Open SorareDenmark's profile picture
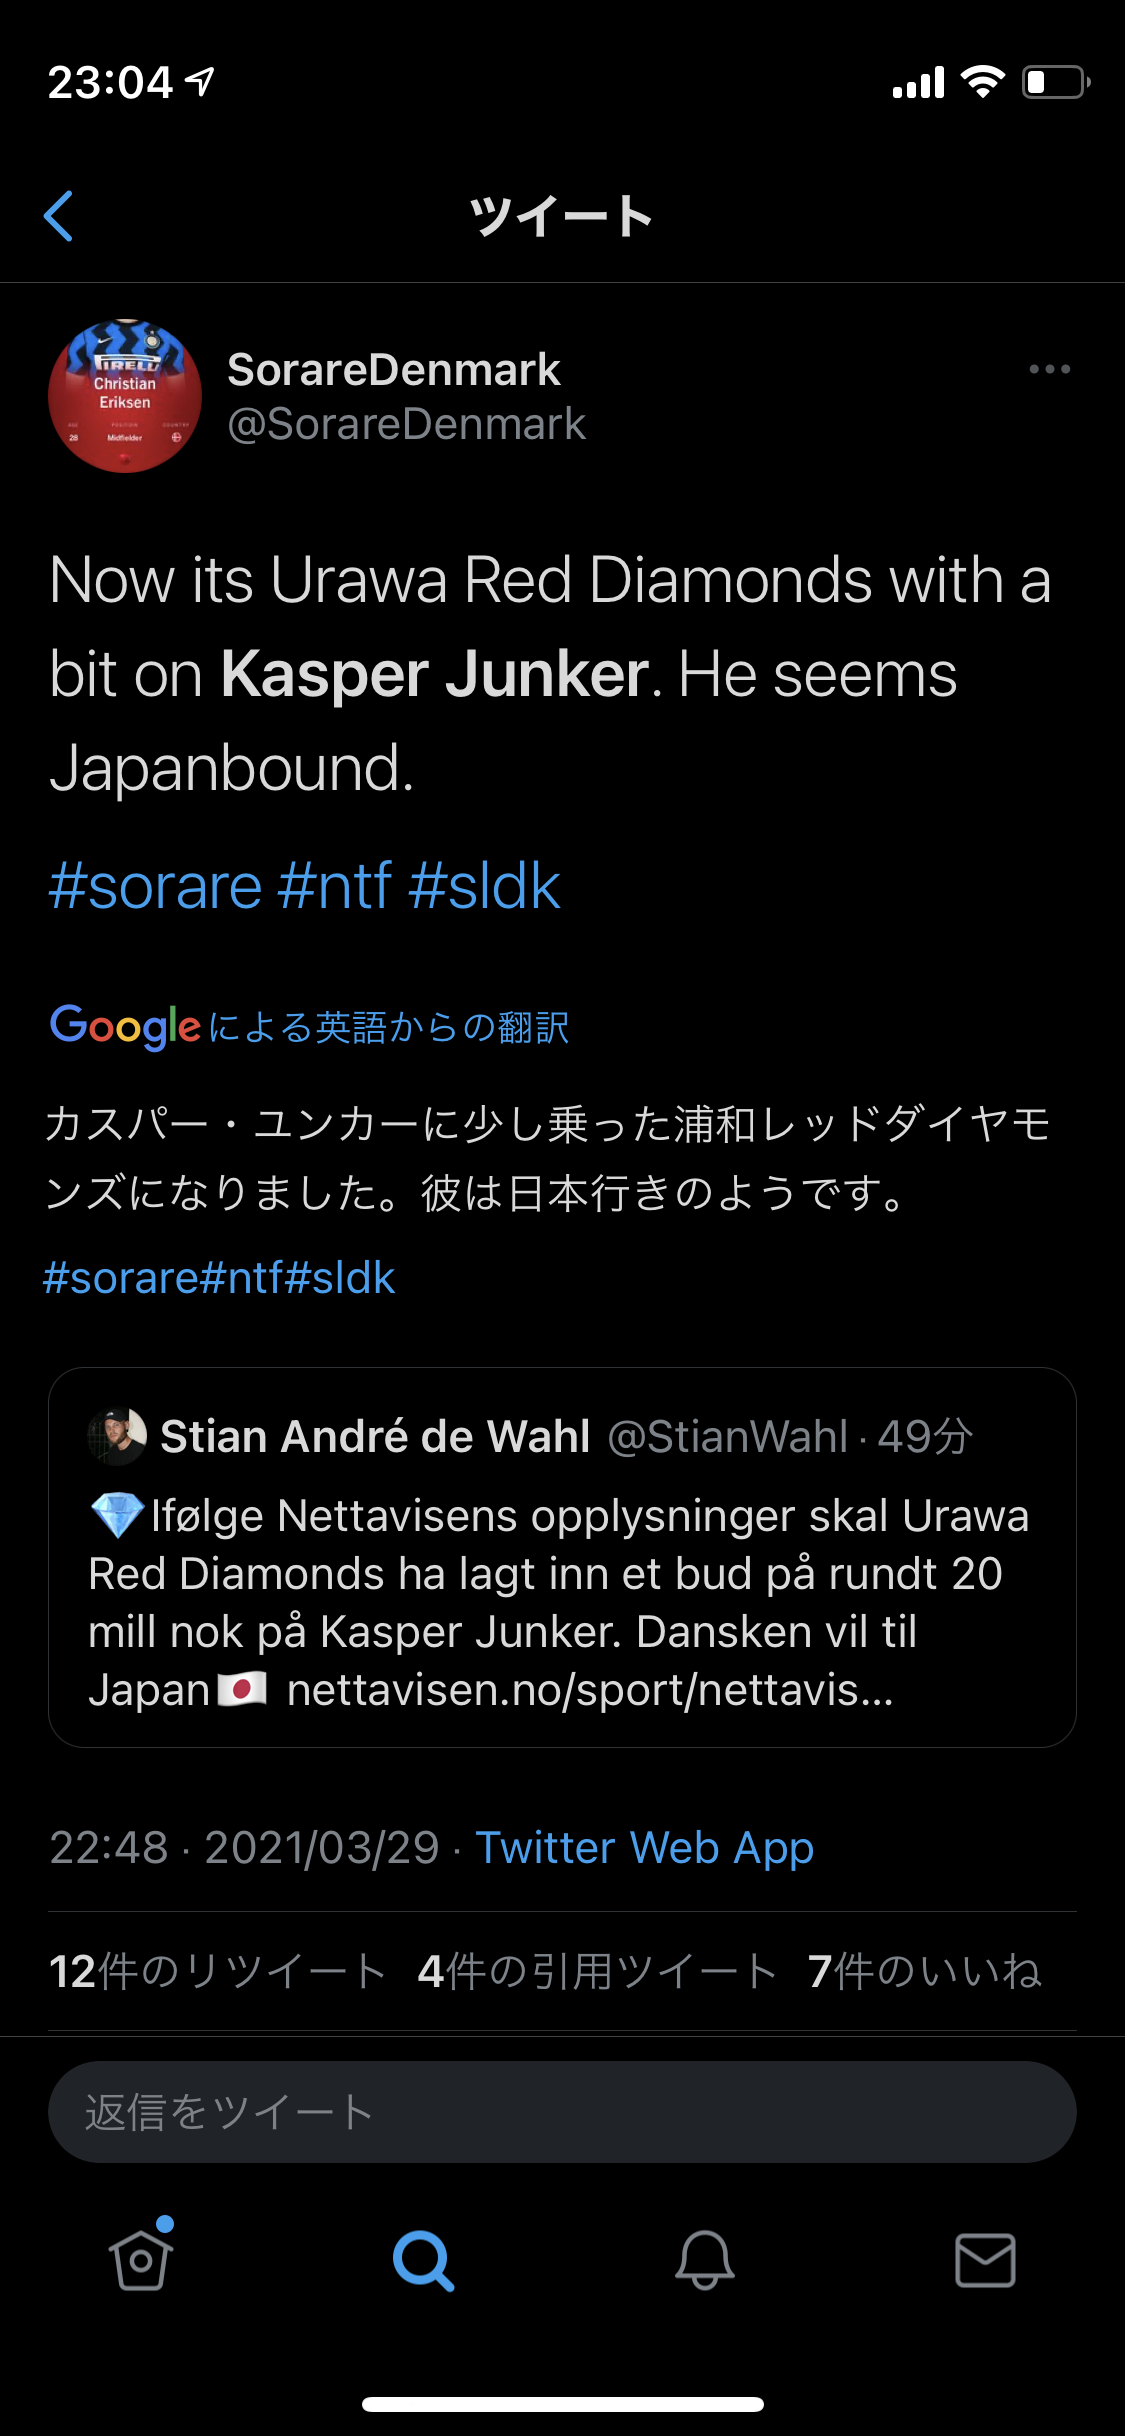The width and height of the screenshot is (1125, 2436). pyautogui.click(x=125, y=396)
